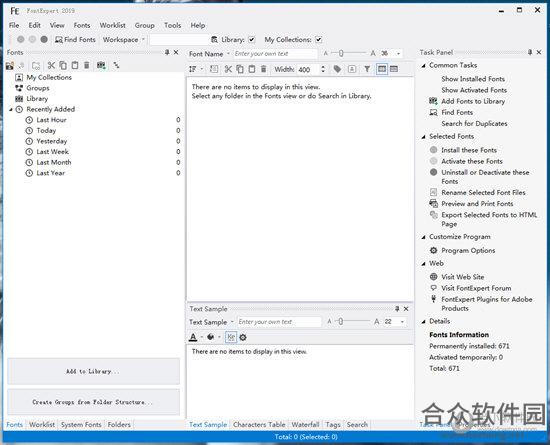Image resolution: width=550 pixels, height=445 pixels.
Task: Click the paint bucket background color icon
Action: (210, 337)
